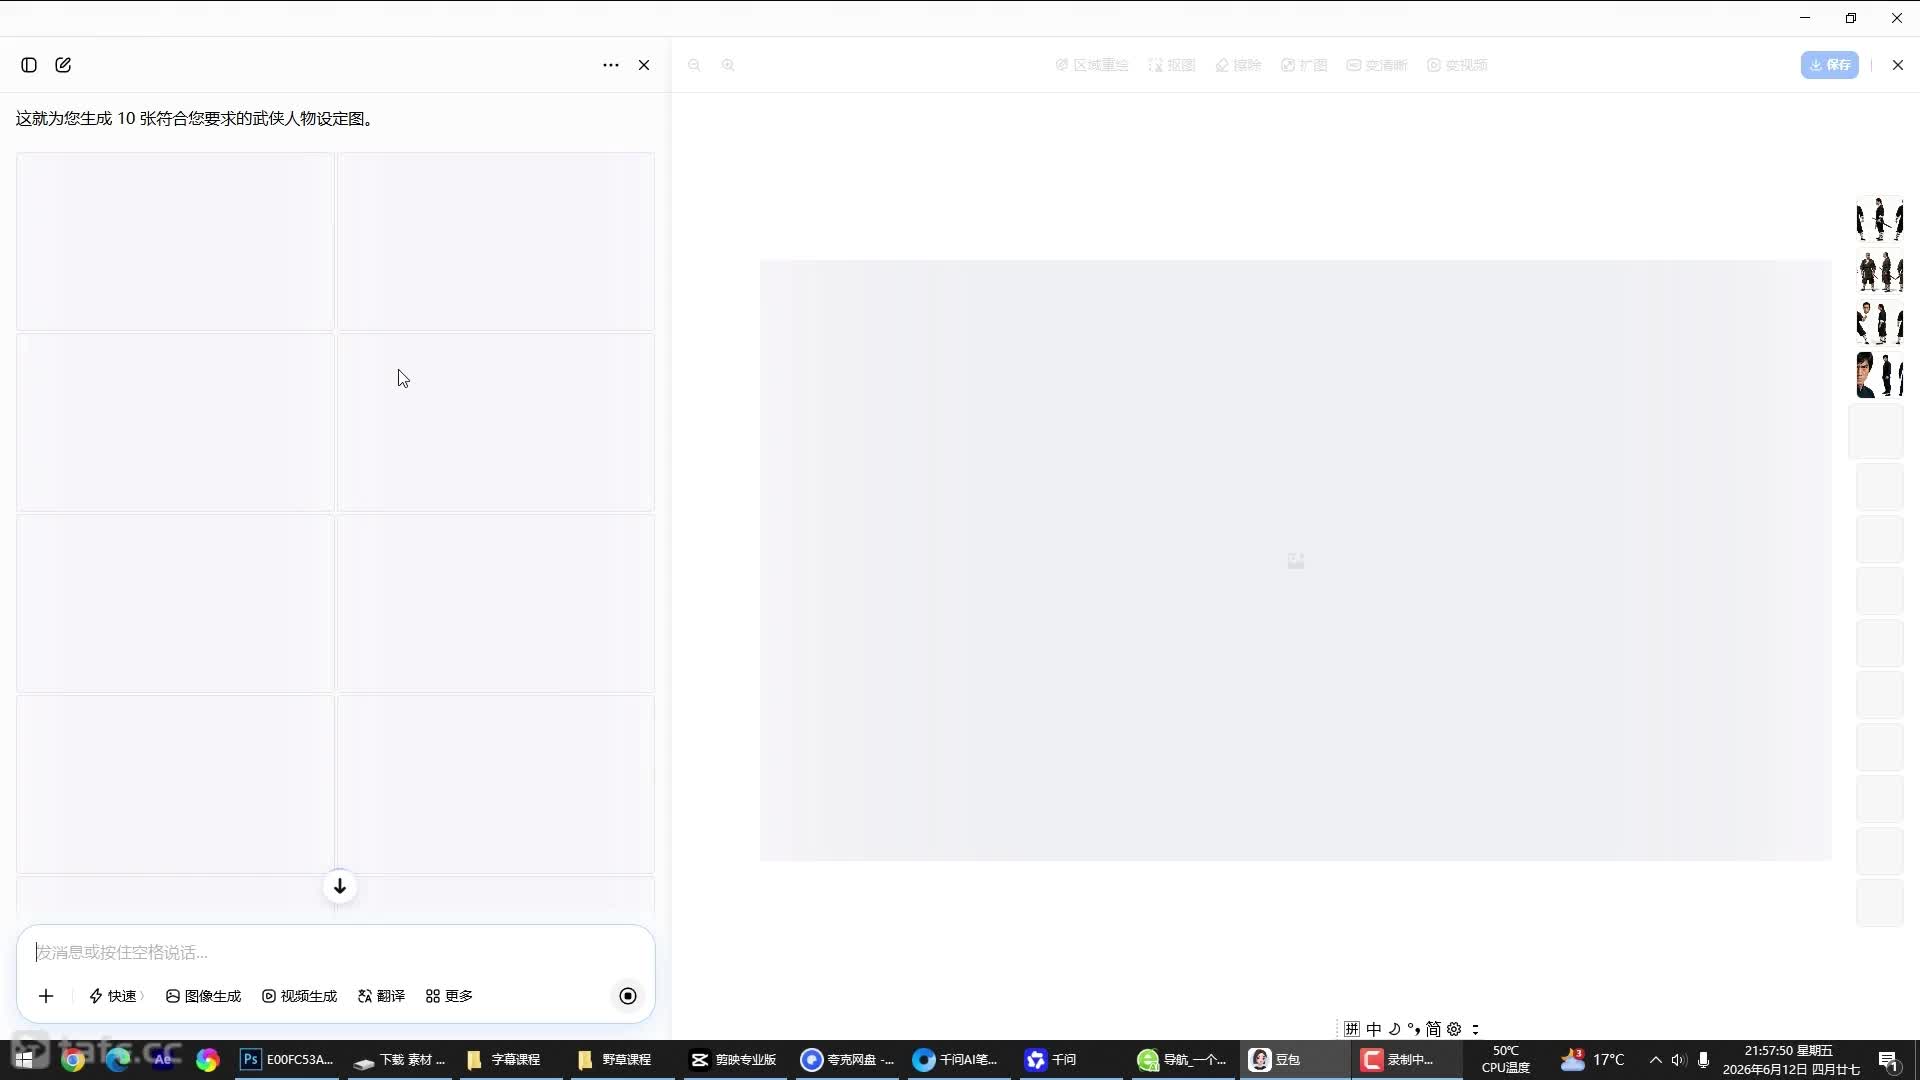Stop generation with the round stop button
1920x1080 pixels.
pyautogui.click(x=628, y=996)
